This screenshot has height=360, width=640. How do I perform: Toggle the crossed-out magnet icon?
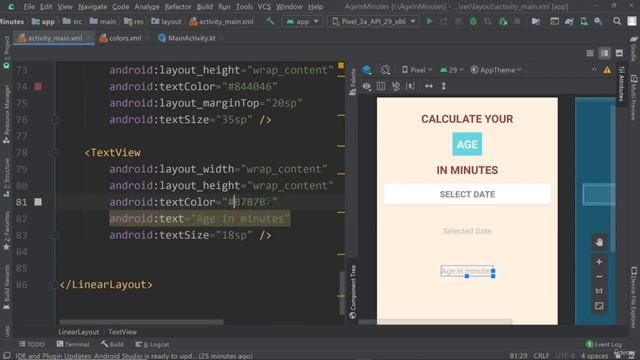[396, 86]
